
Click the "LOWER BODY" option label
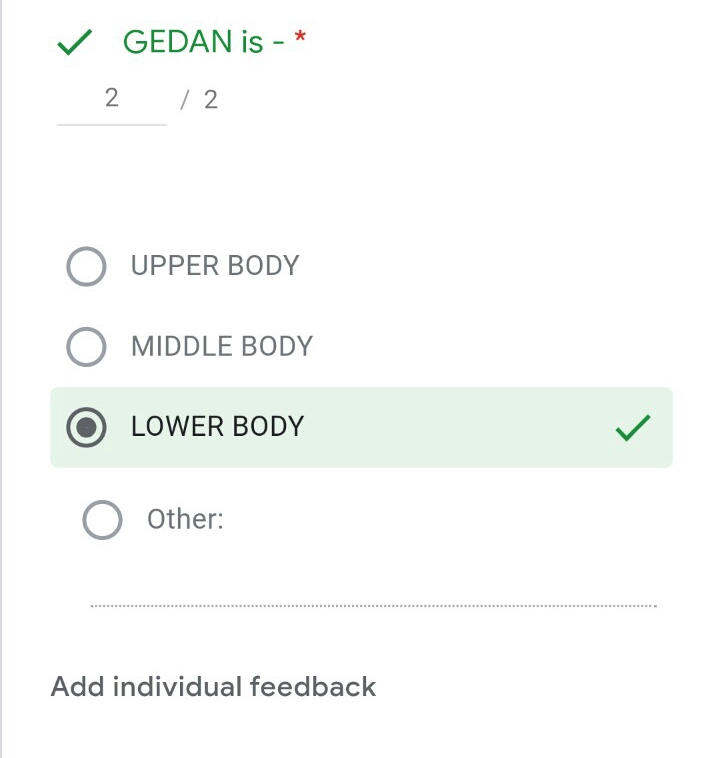pyautogui.click(x=217, y=427)
